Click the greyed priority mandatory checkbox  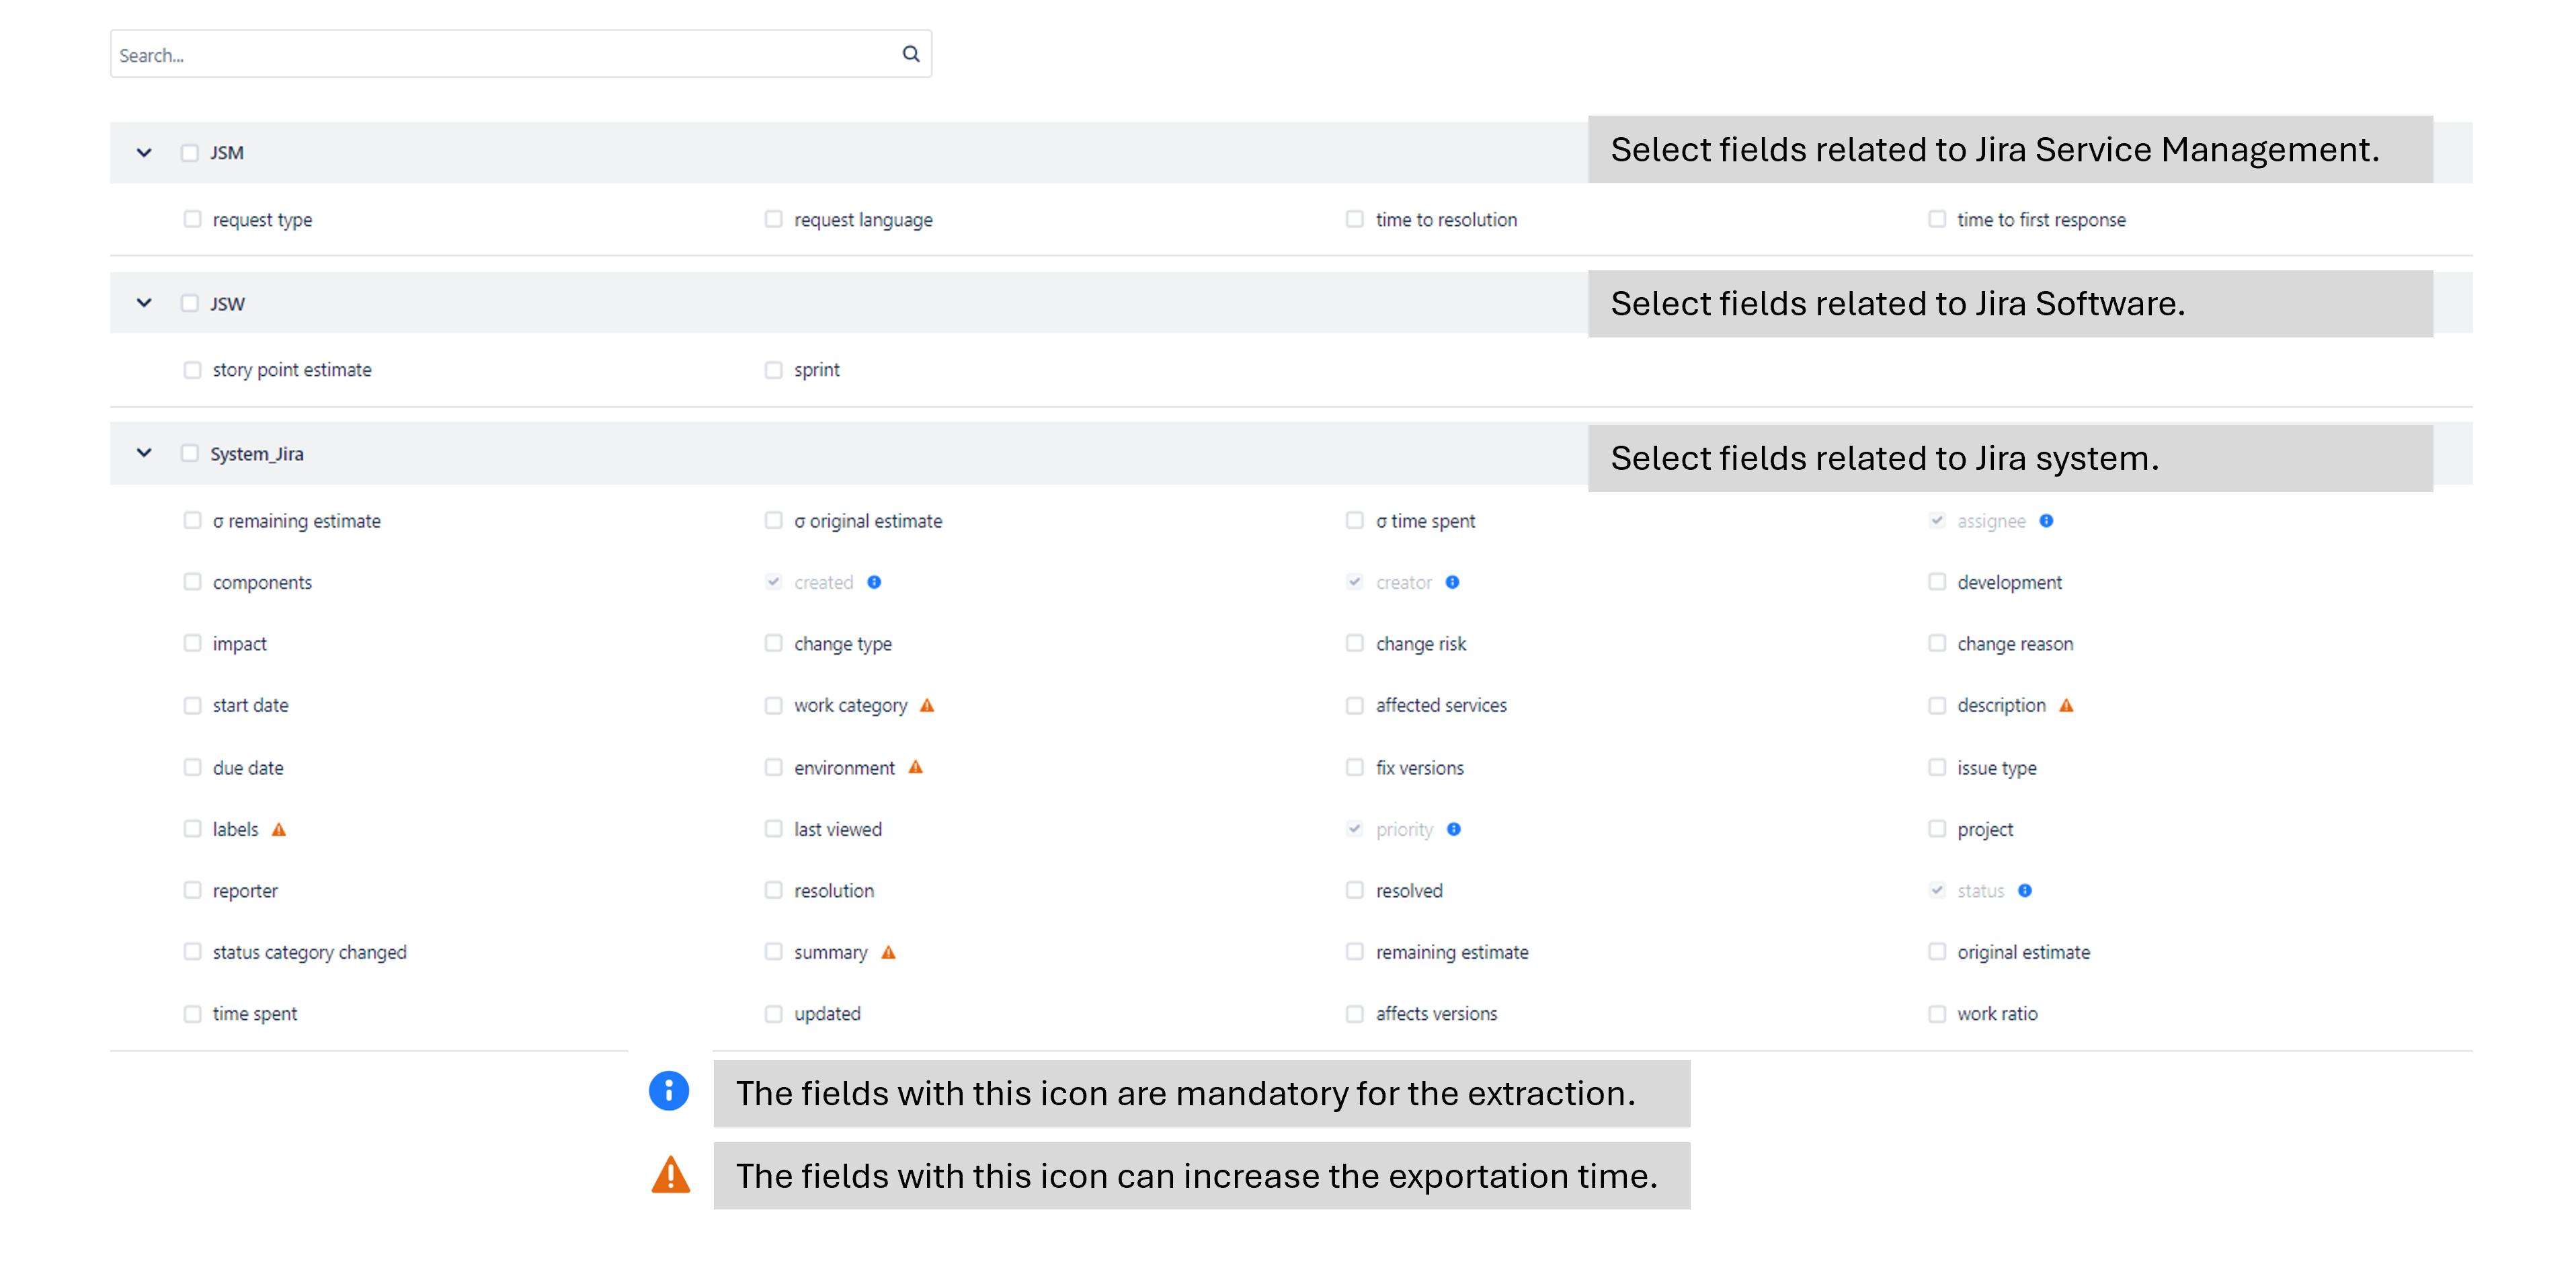tap(1354, 829)
